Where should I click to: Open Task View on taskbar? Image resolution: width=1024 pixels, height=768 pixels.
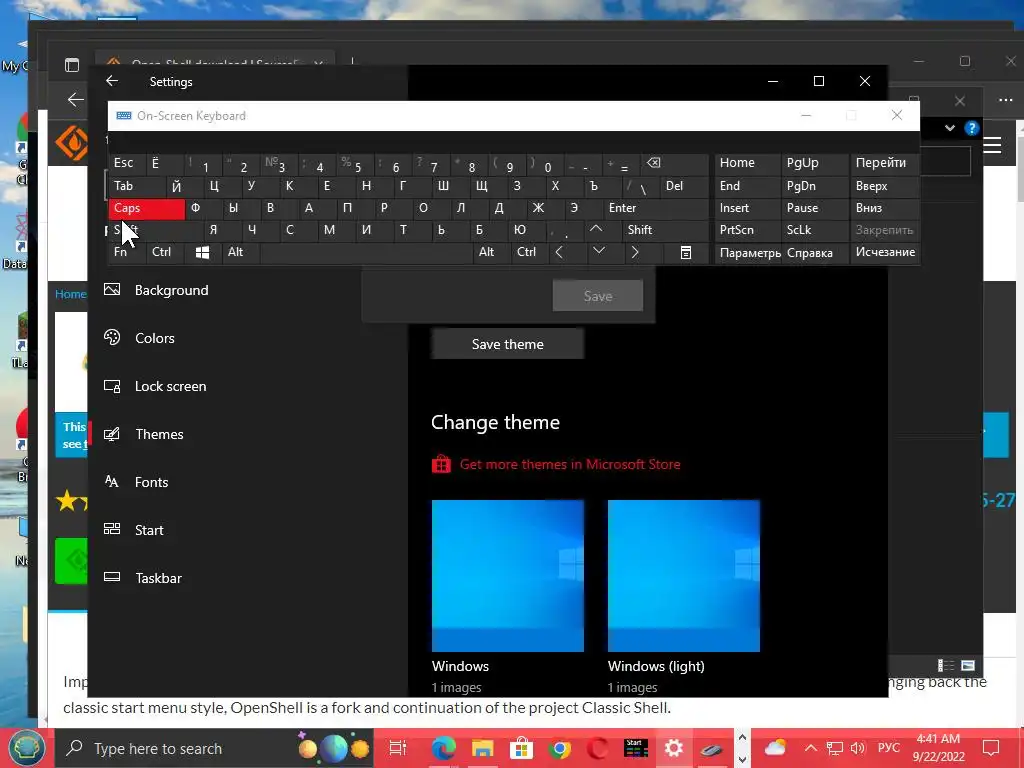(397, 748)
